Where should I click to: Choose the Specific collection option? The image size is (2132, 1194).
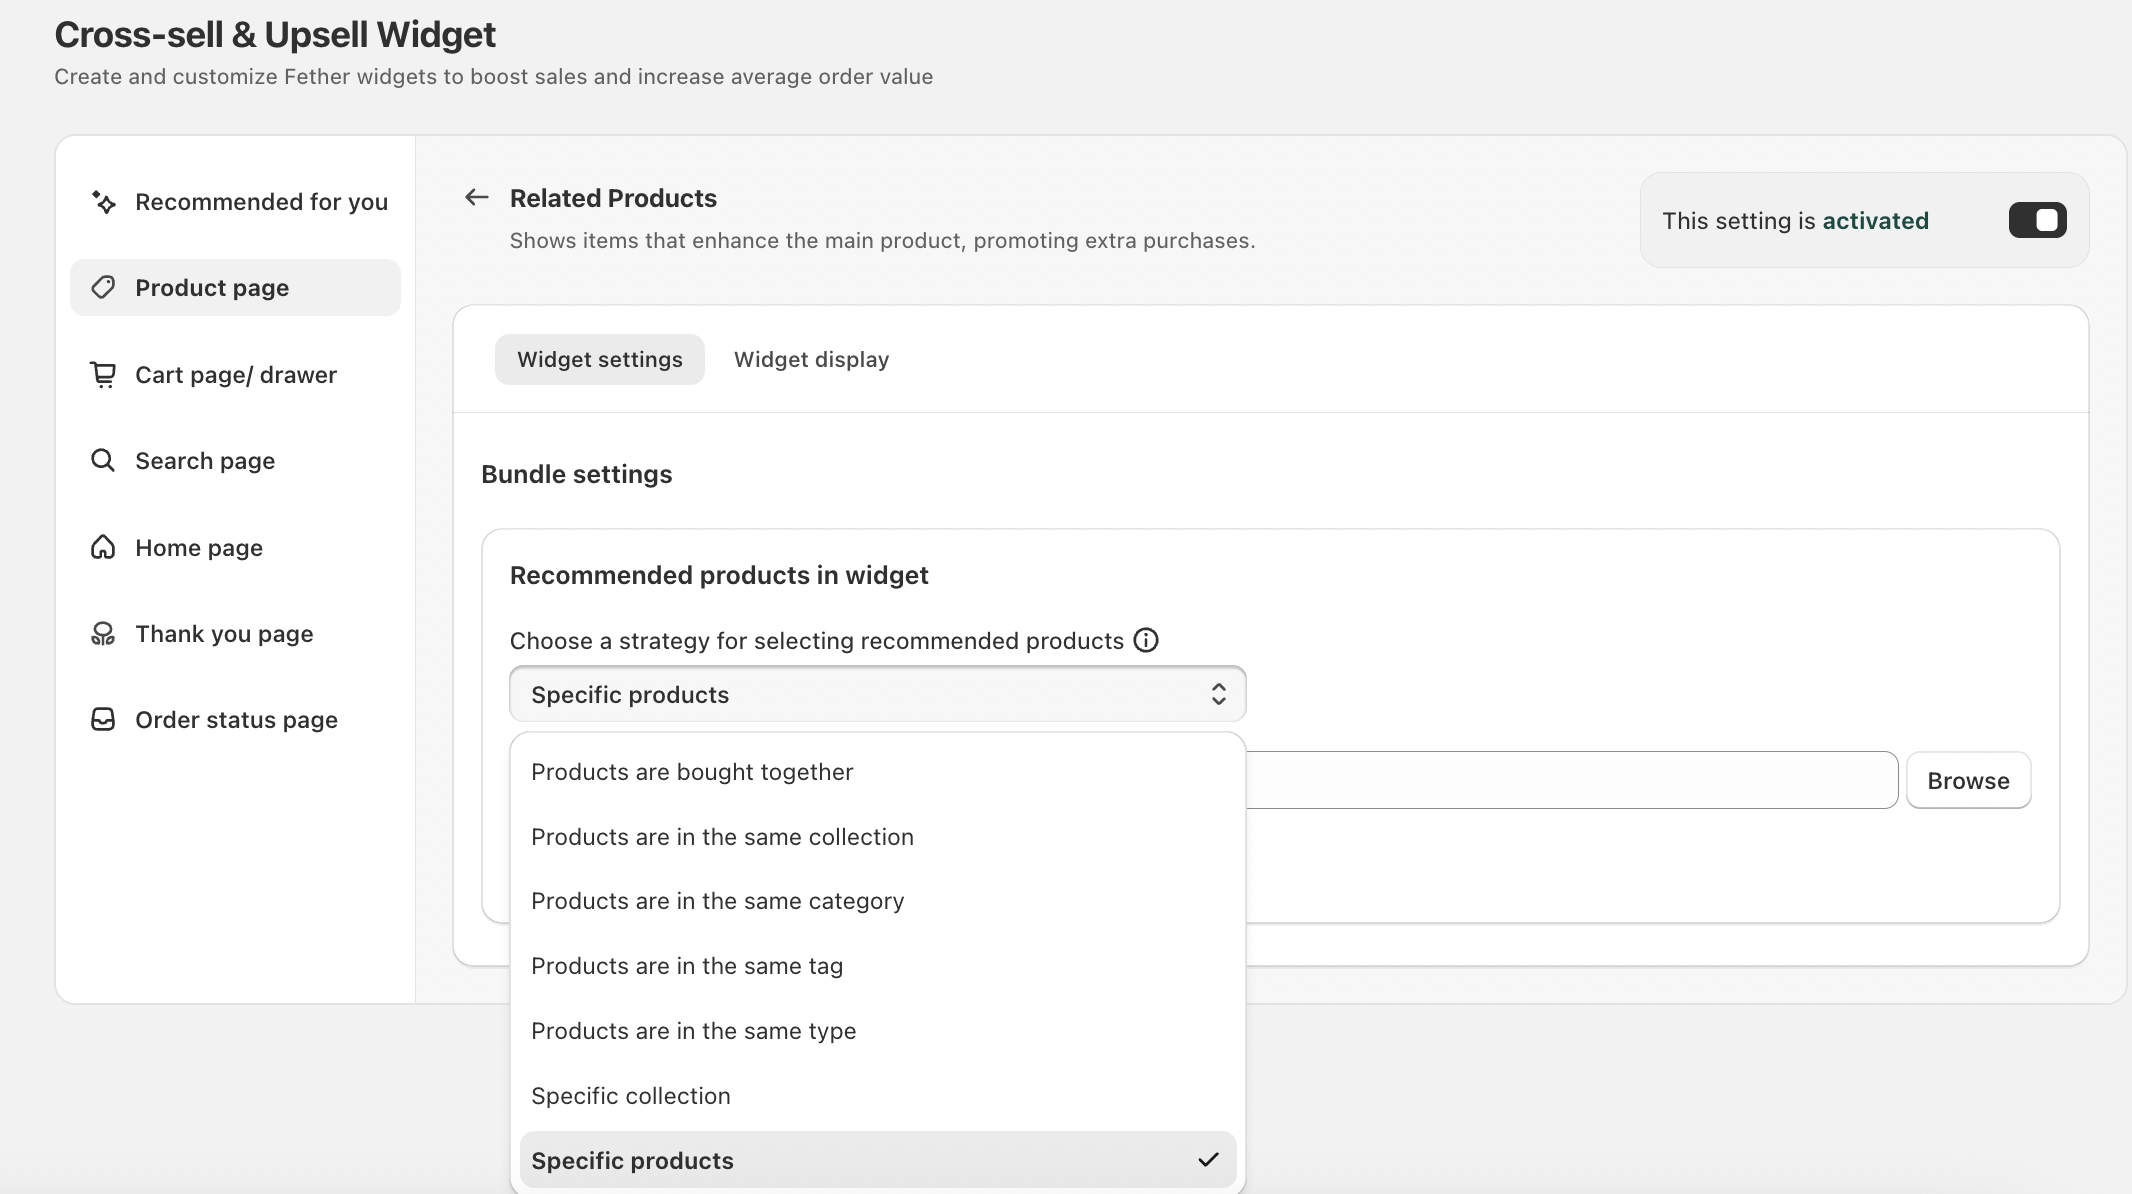click(631, 1096)
